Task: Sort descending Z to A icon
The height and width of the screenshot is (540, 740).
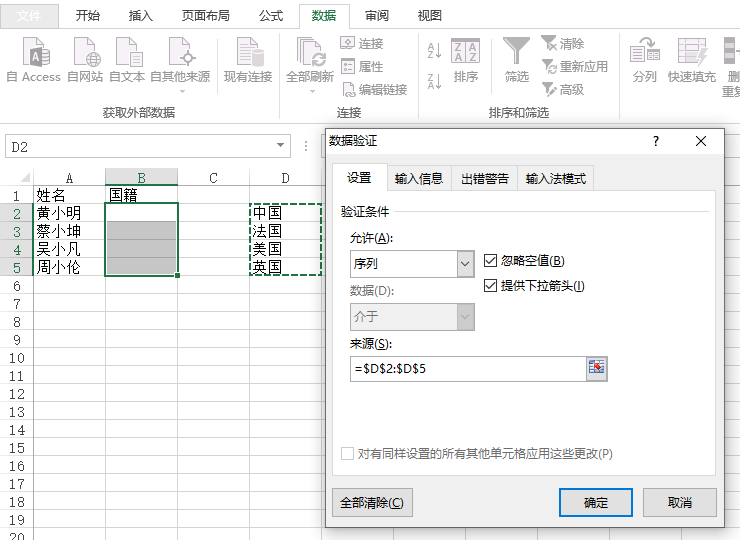Action: 434,81
